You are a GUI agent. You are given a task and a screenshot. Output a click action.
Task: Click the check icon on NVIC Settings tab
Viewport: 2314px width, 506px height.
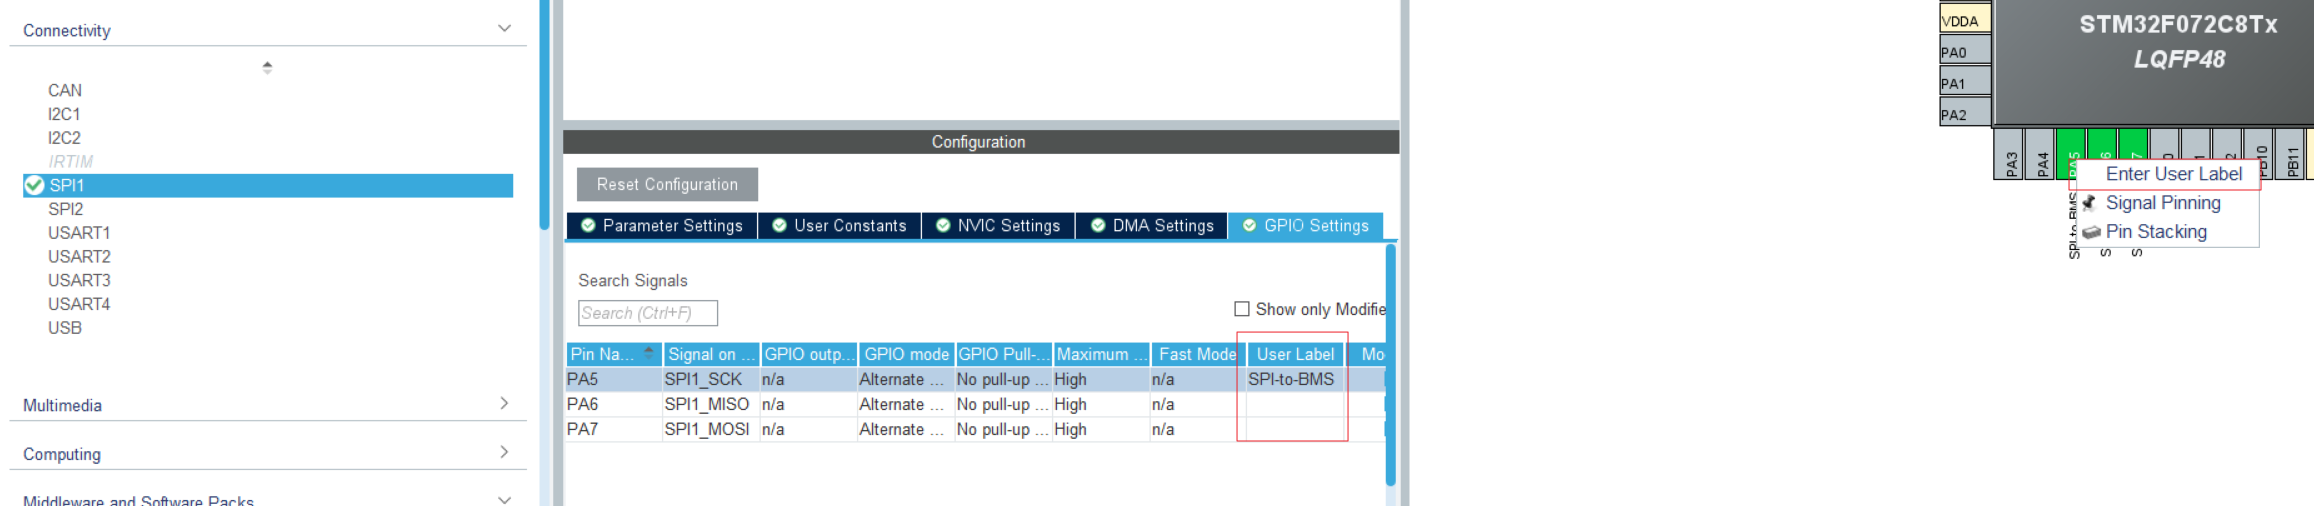pyautogui.click(x=943, y=226)
